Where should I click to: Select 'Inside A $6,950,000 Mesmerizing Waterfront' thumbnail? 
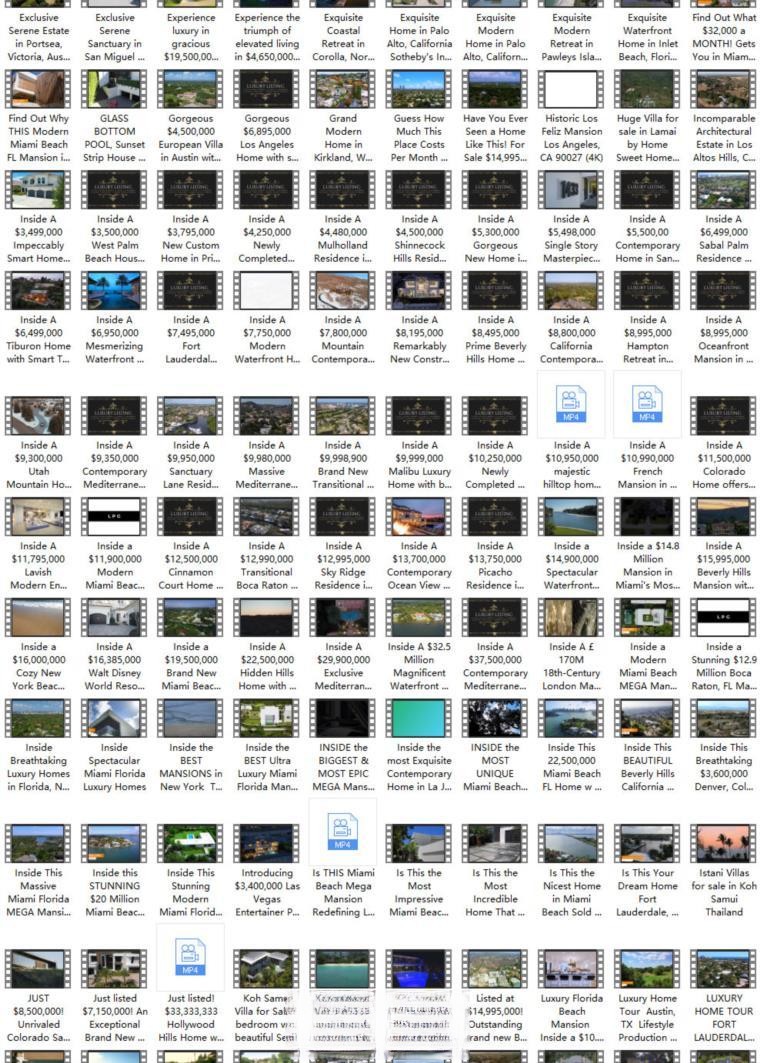(114, 291)
